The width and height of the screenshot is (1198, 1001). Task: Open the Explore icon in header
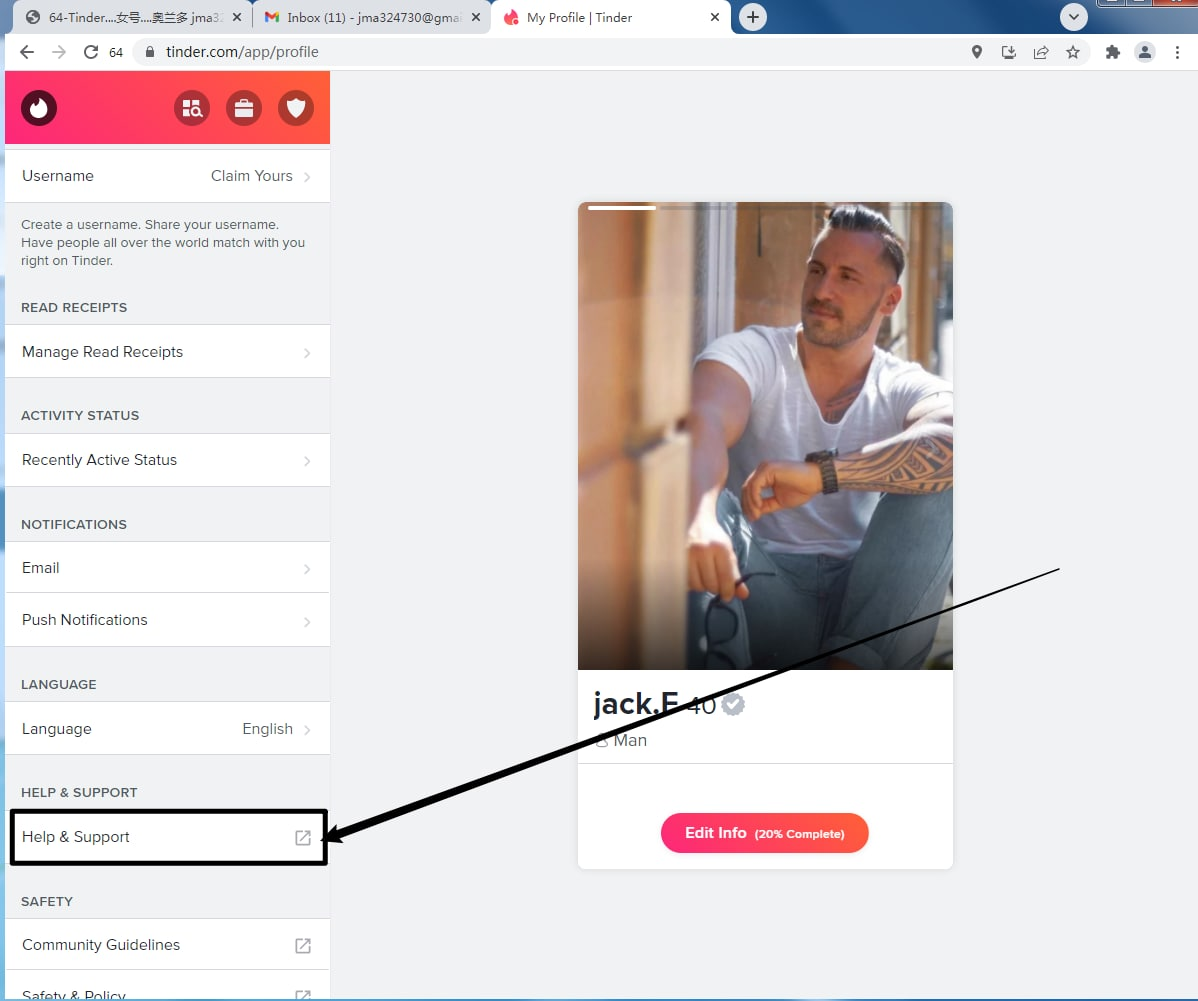tap(191, 108)
